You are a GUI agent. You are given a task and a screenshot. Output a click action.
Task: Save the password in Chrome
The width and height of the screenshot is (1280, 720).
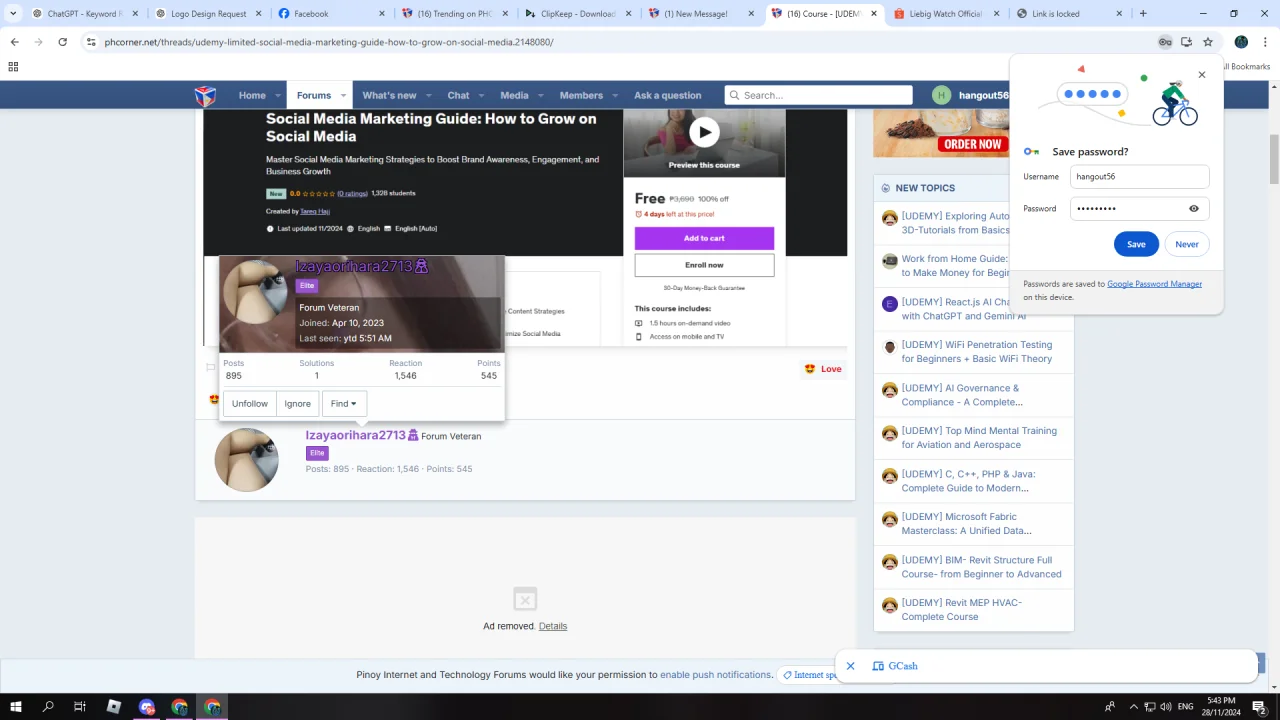click(1136, 244)
